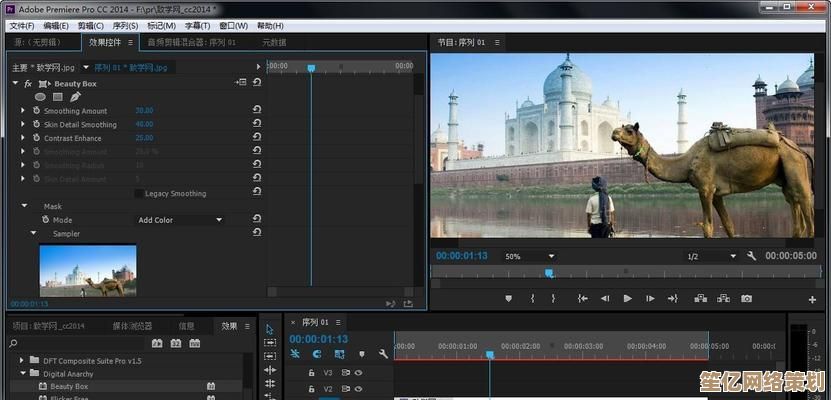Click the Step Forward one frame button
This screenshot has height=400, width=831.
click(x=650, y=298)
